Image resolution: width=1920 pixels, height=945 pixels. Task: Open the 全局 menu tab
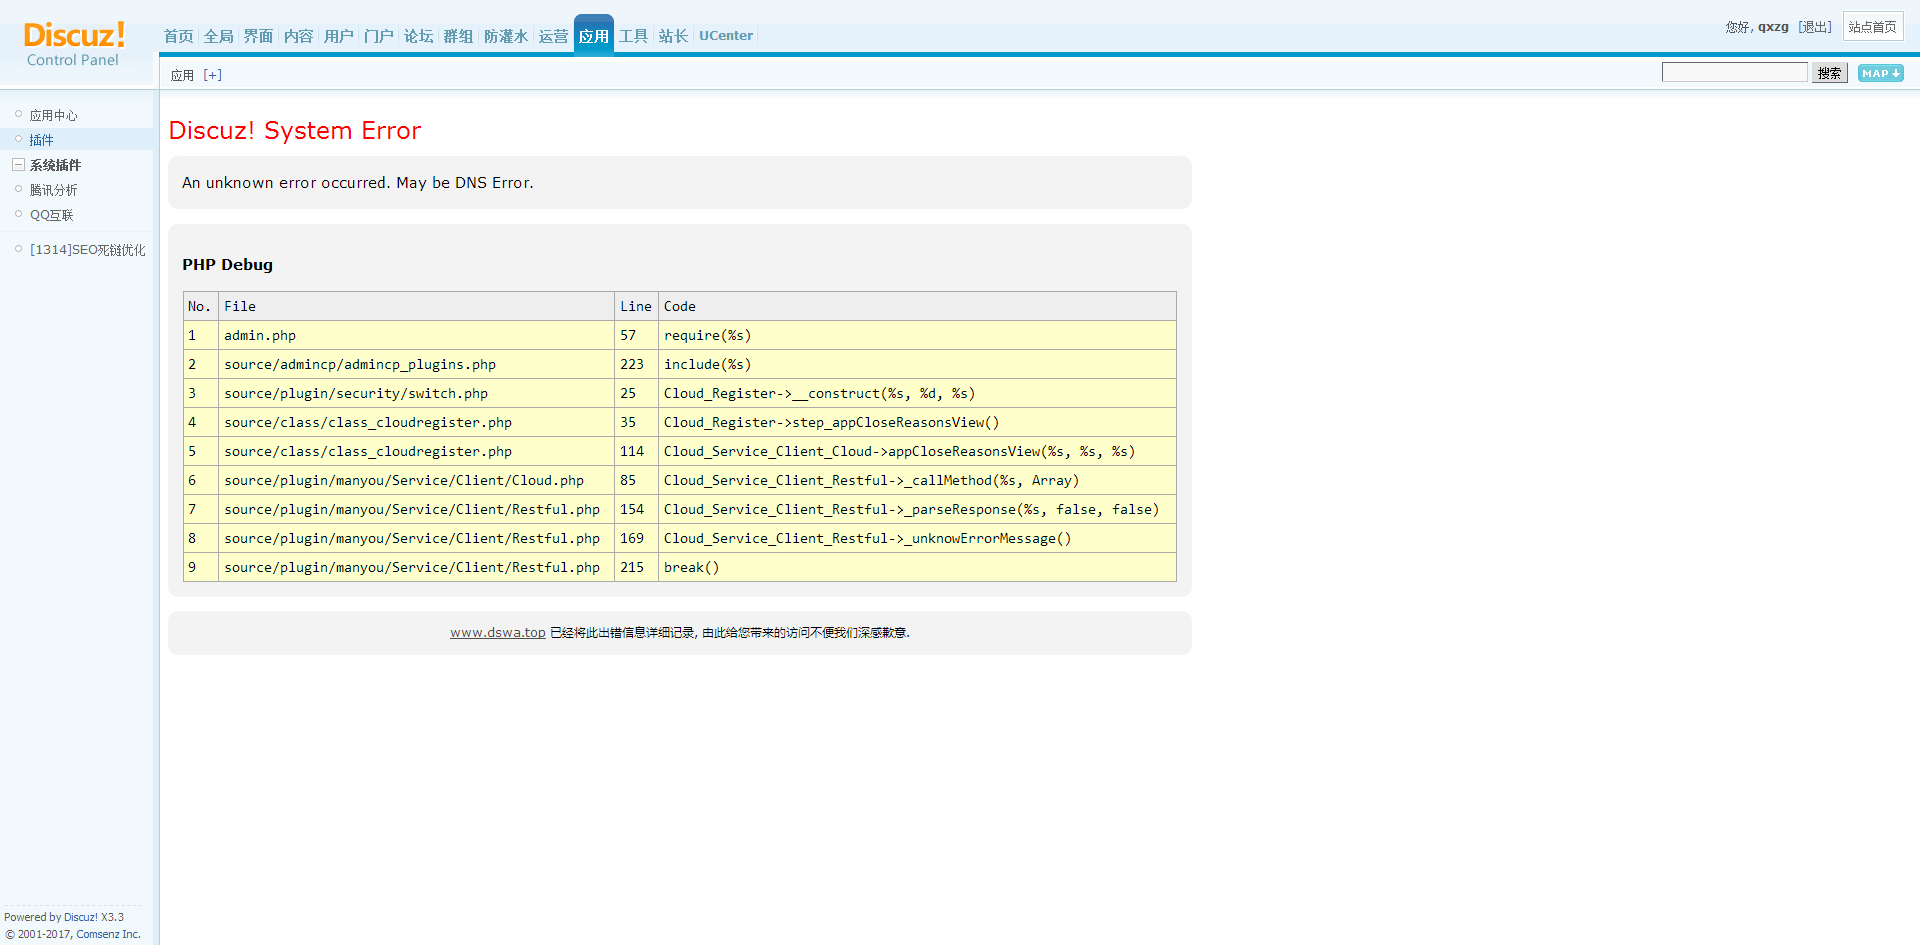pyautogui.click(x=218, y=36)
